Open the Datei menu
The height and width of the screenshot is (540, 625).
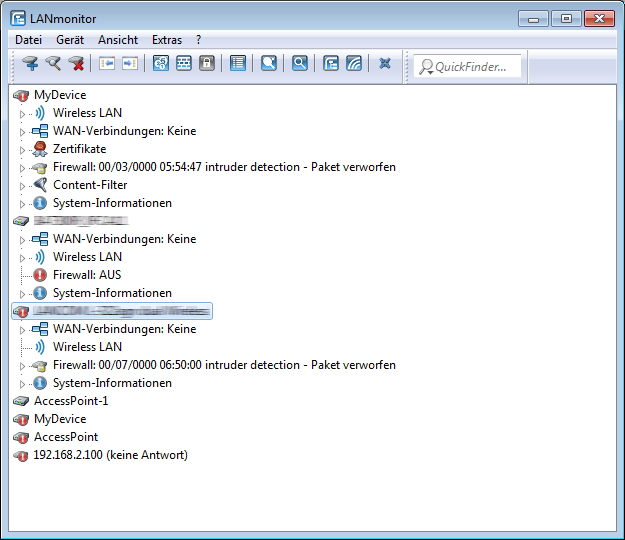[x=28, y=40]
